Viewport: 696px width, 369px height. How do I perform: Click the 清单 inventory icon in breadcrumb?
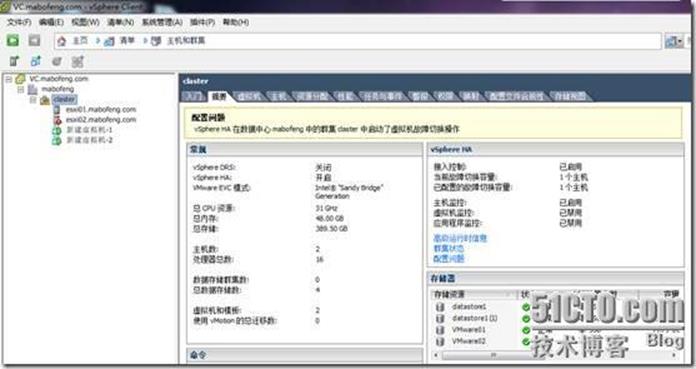click(109, 41)
